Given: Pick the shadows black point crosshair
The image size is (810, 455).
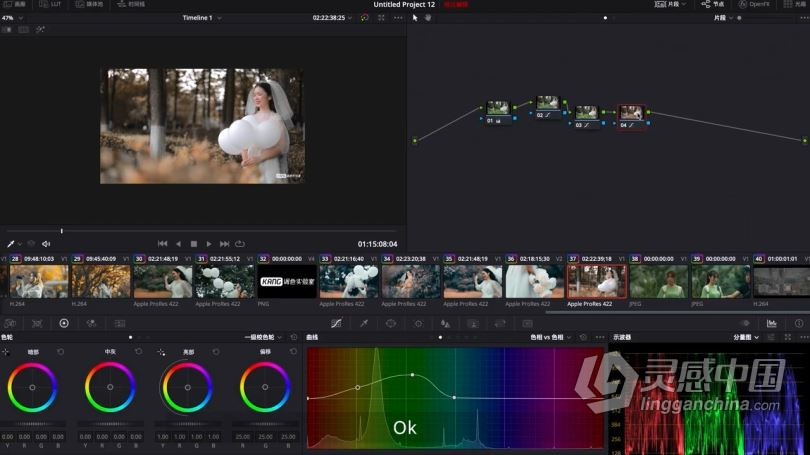Looking at the screenshot, I should pos(6,352).
